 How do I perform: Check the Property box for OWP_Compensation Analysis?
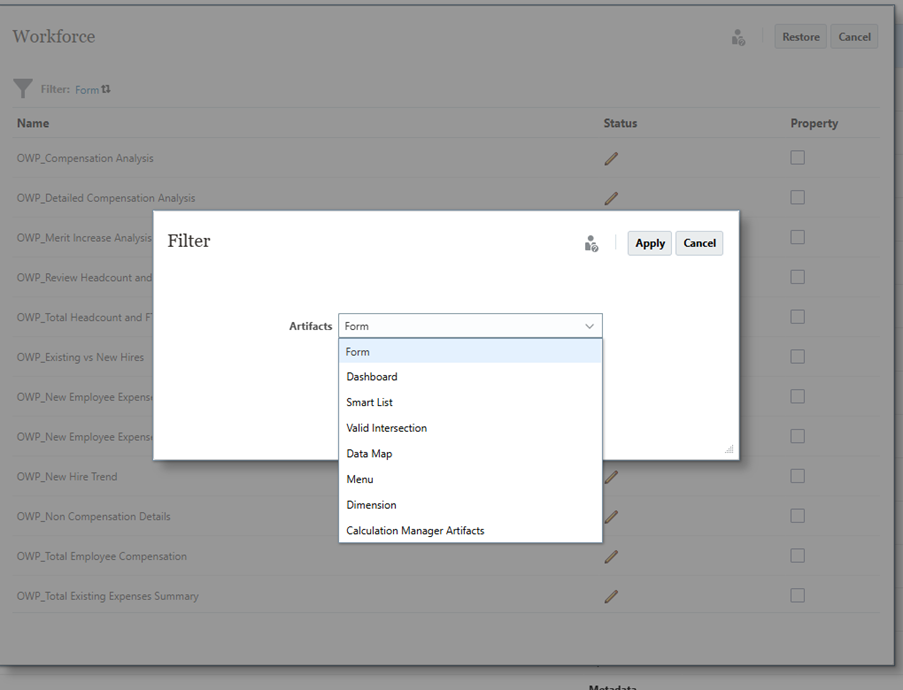tap(797, 158)
